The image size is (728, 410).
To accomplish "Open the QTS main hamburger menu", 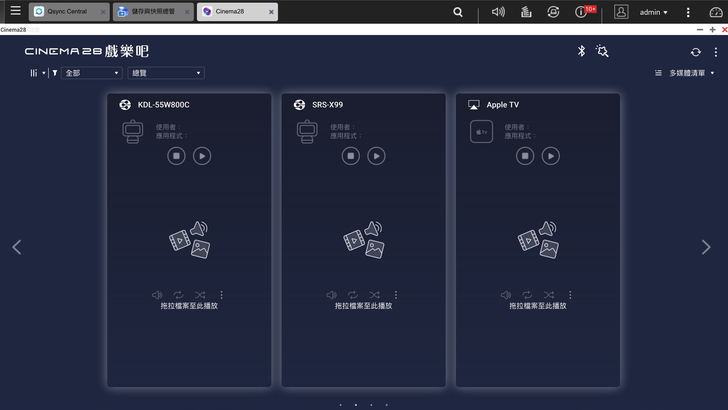I will point(14,11).
